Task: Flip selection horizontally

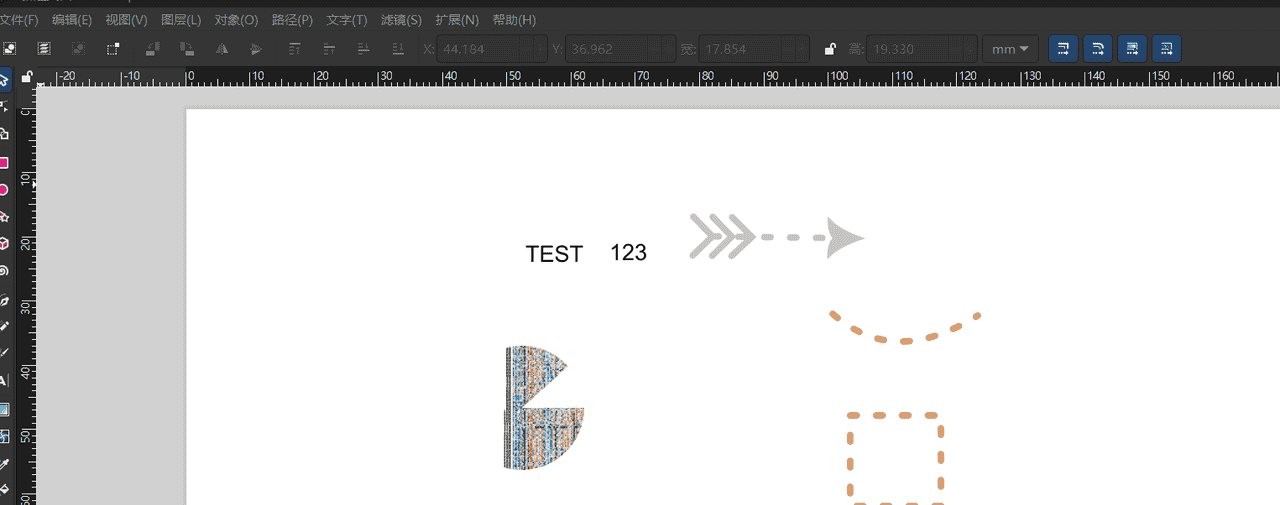Action: point(222,48)
